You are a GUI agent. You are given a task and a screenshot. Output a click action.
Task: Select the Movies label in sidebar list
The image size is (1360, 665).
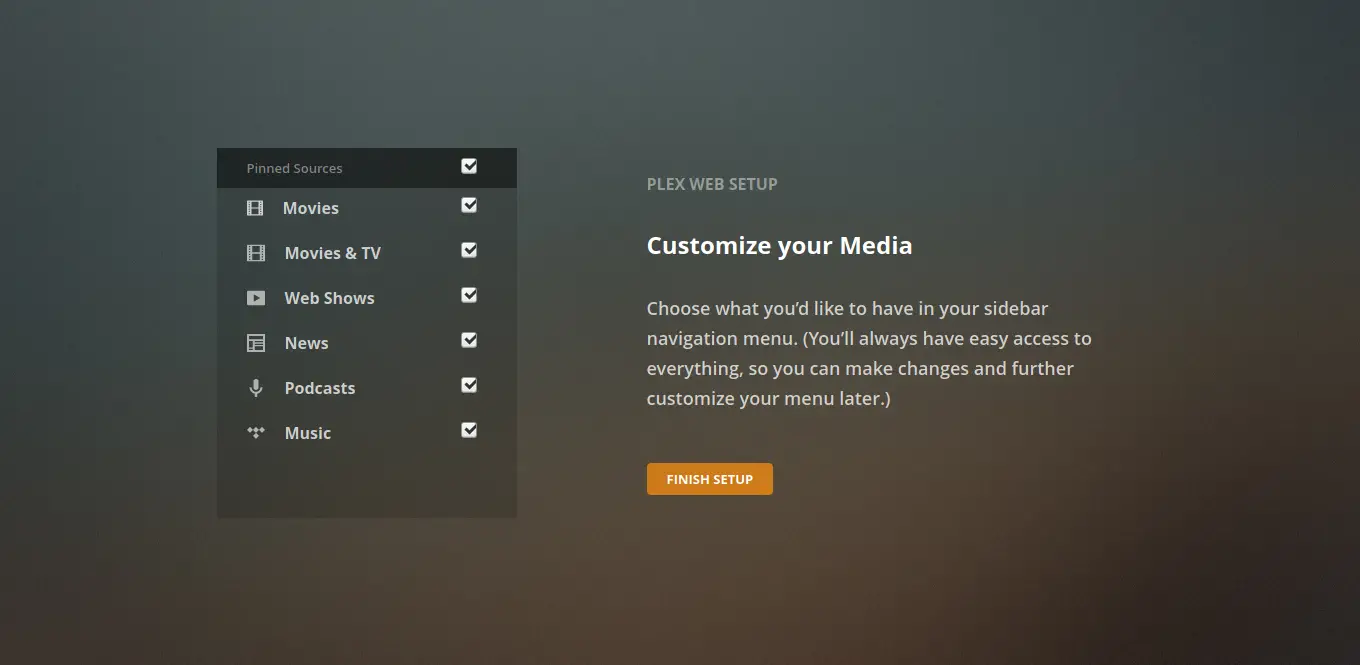tap(311, 208)
